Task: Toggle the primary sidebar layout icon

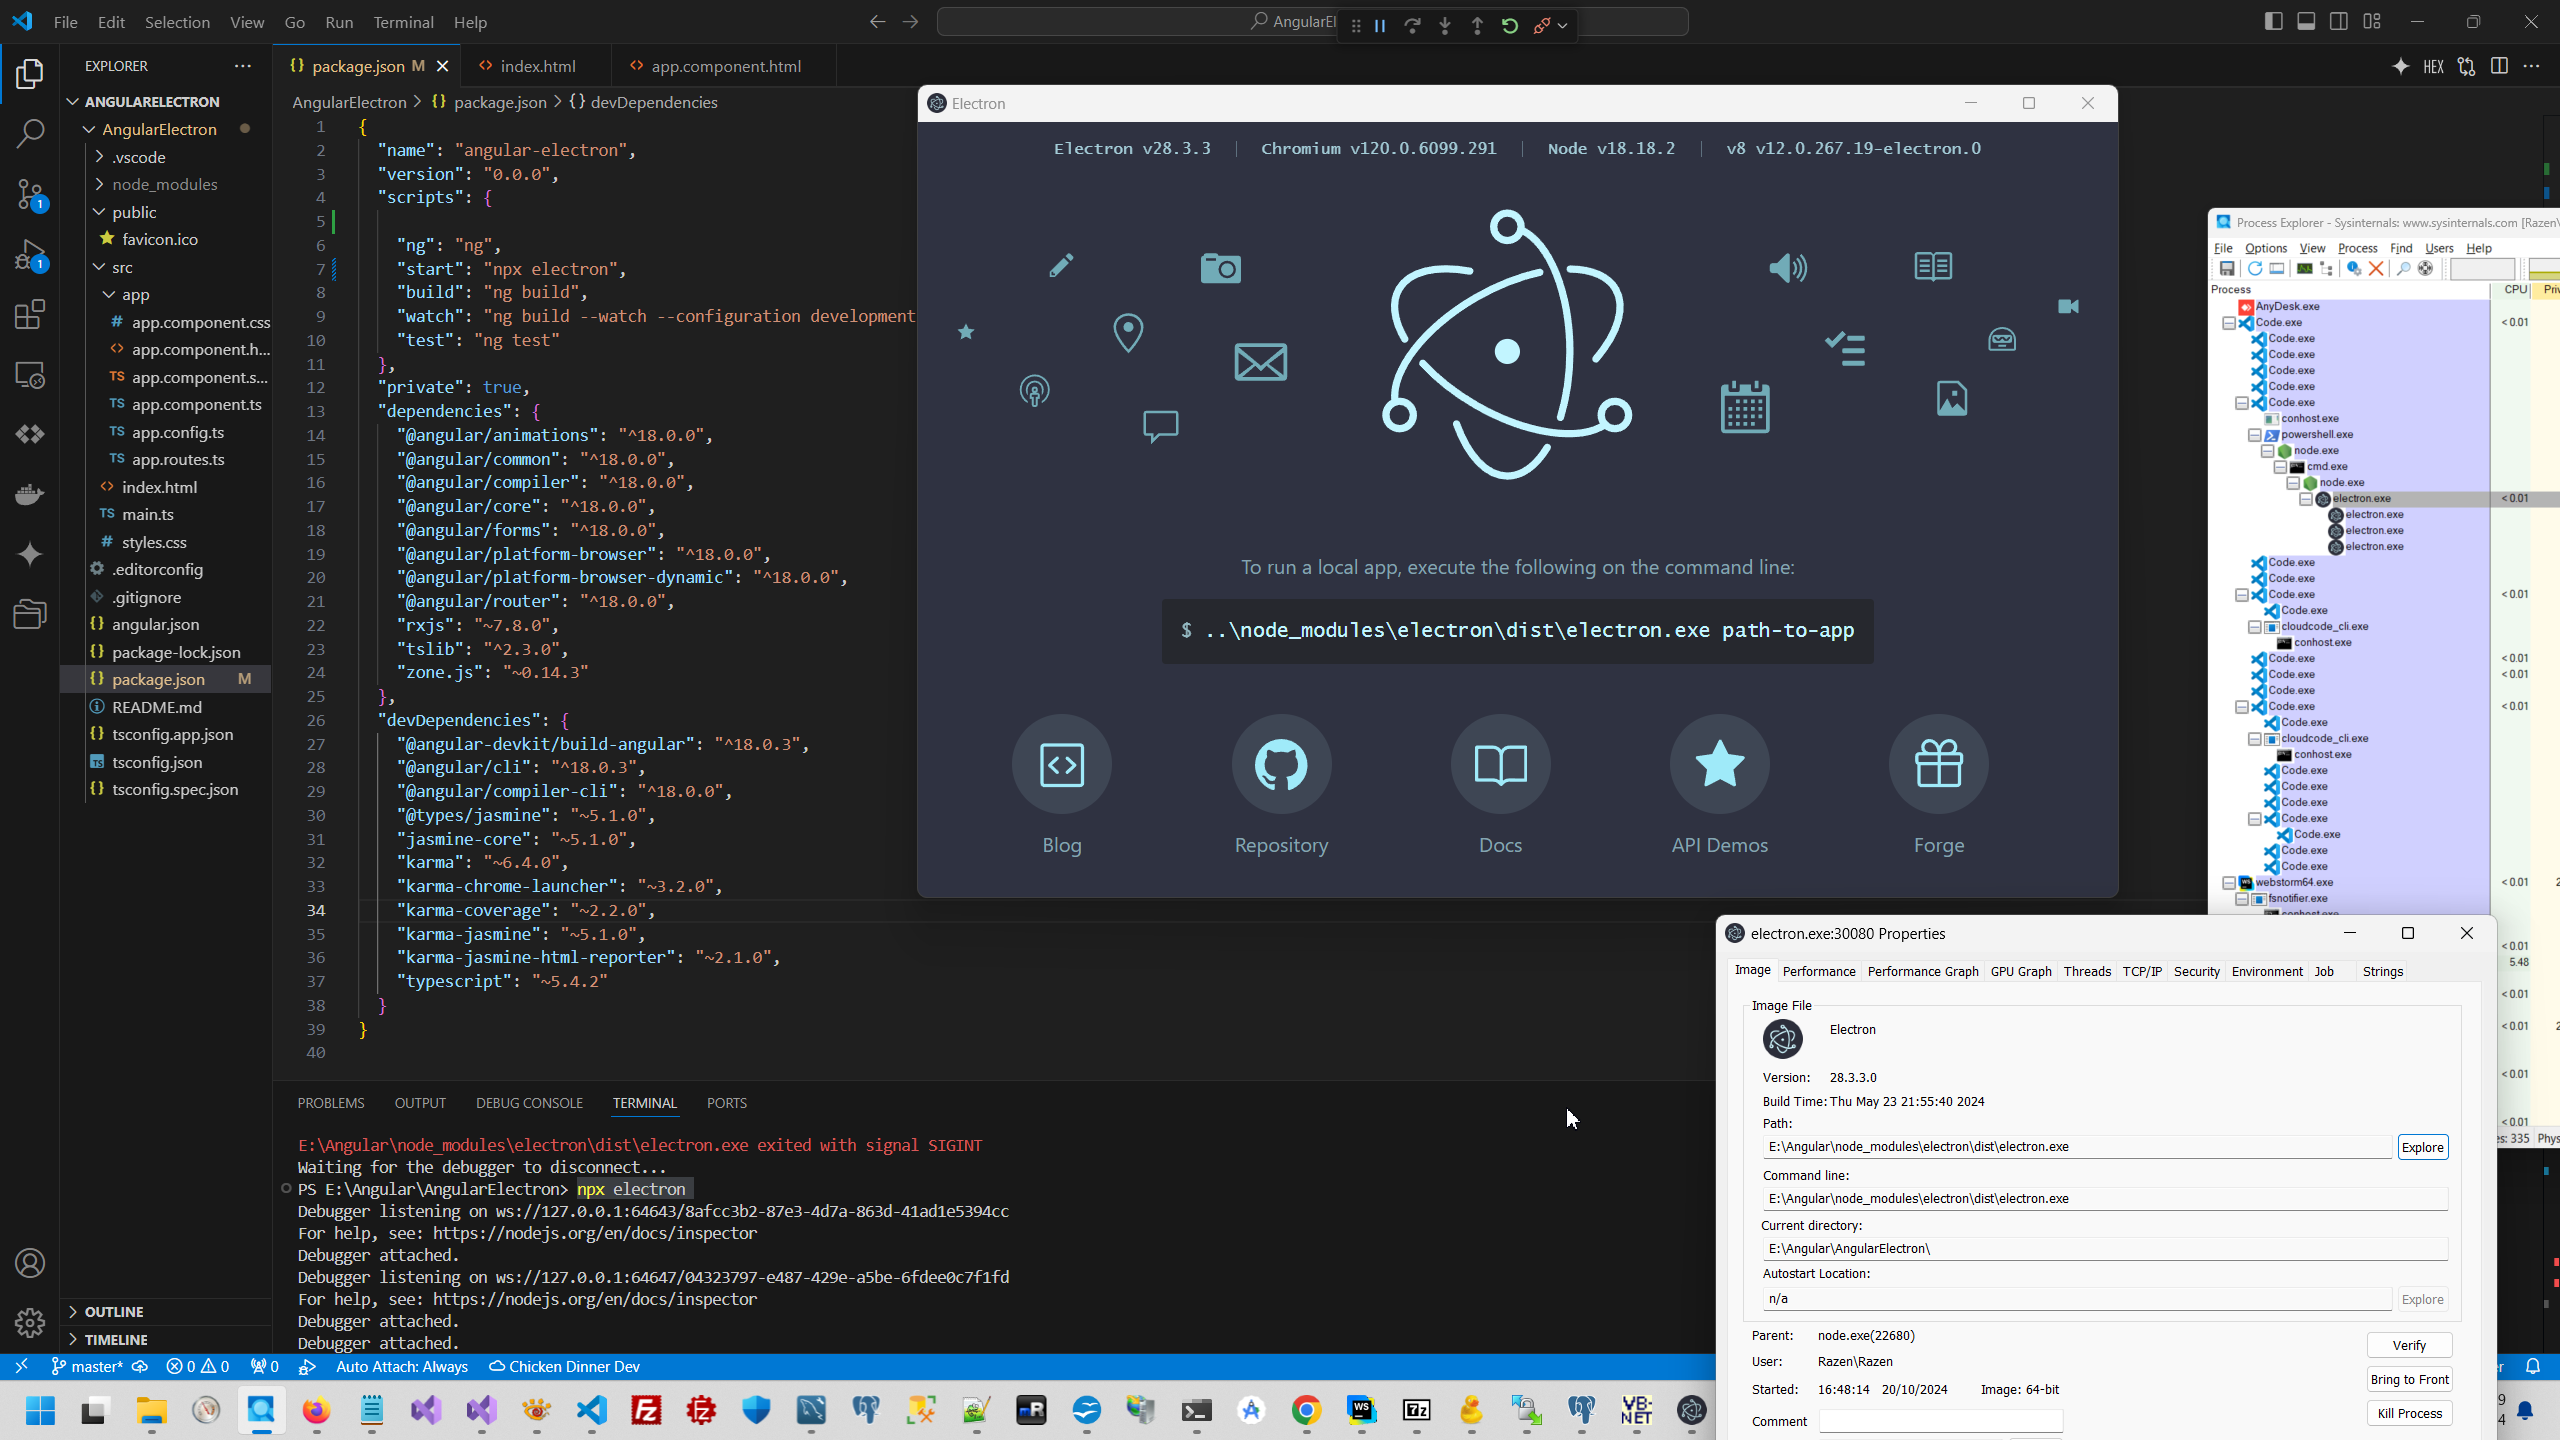Action: [2273, 21]
